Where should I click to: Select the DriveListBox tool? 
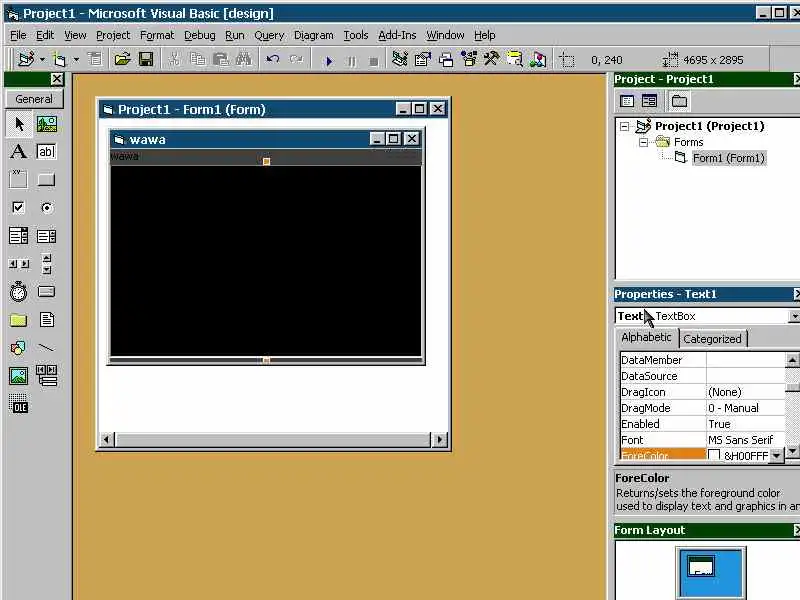(46, 292)
